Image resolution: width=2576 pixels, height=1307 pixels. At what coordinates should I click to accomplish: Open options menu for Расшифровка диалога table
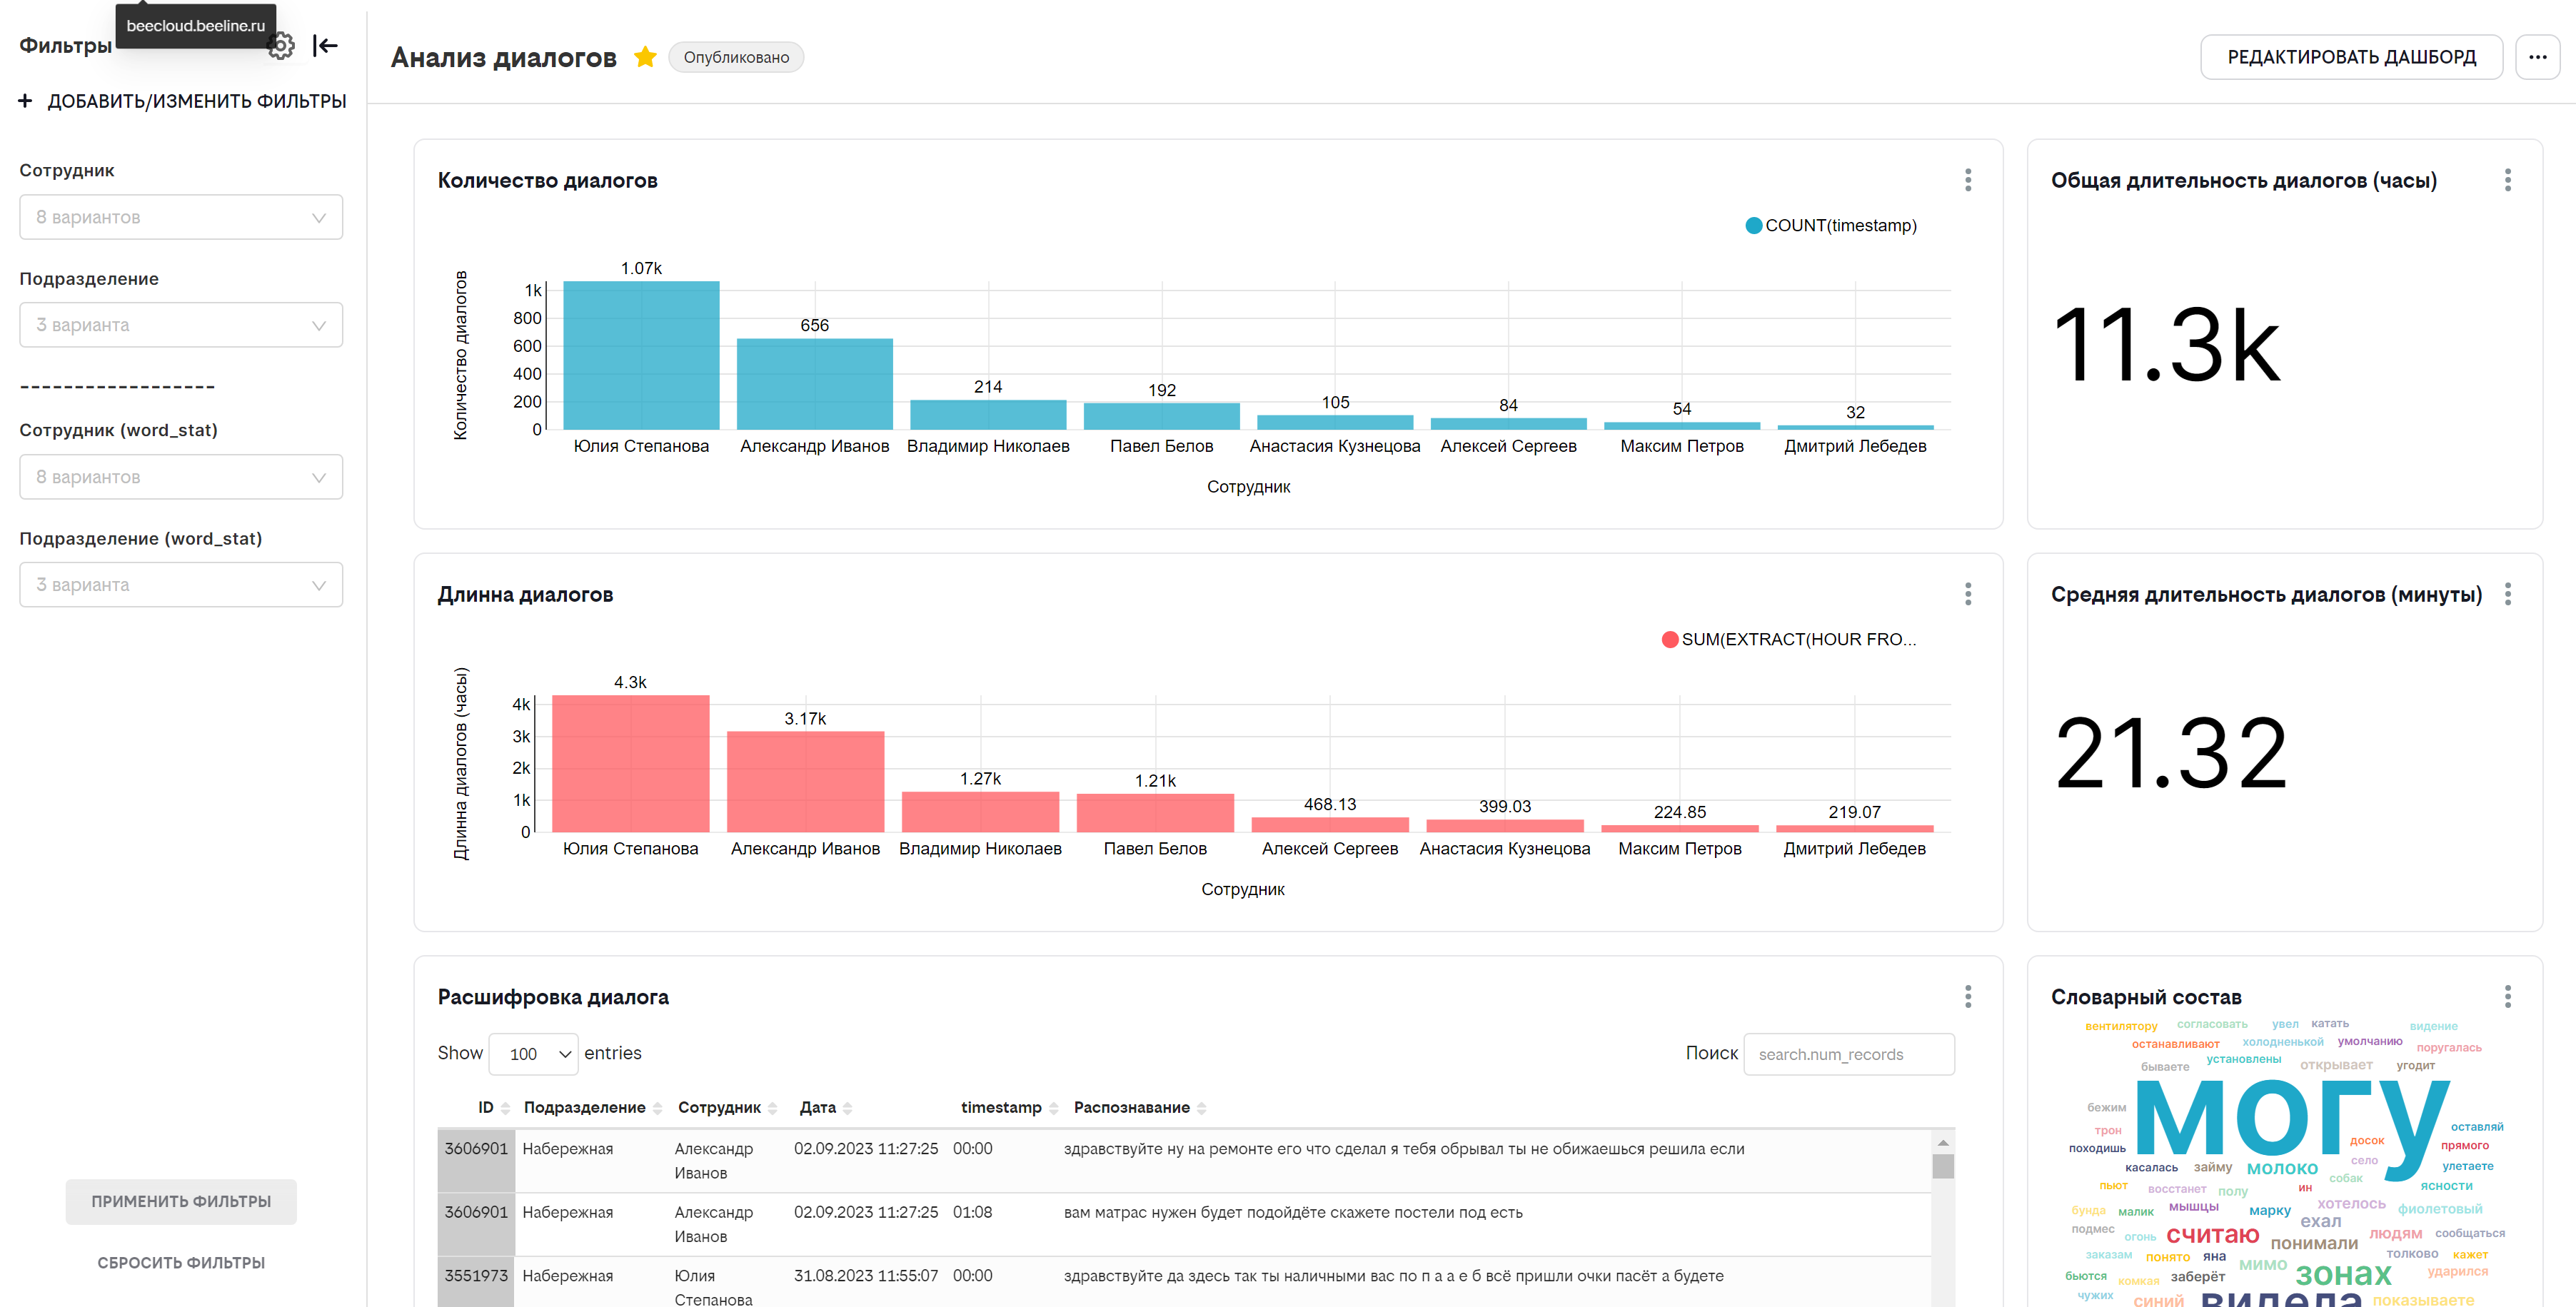tap(1968, 996)
